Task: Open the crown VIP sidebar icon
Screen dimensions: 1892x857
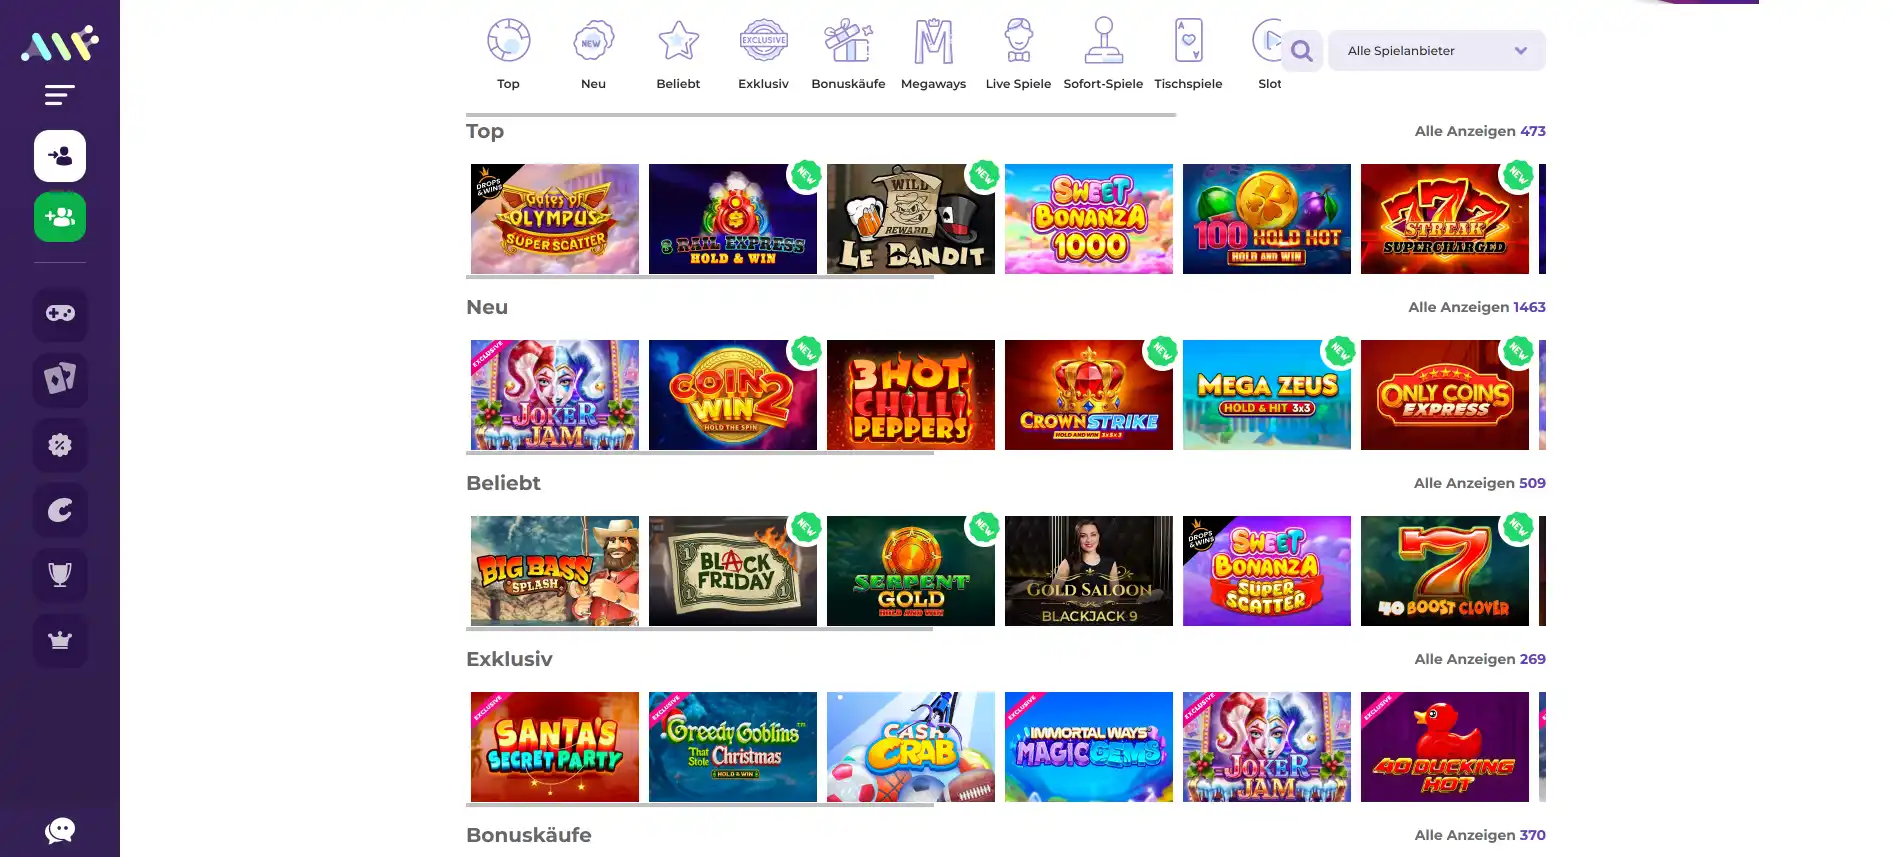Action: 60,640
